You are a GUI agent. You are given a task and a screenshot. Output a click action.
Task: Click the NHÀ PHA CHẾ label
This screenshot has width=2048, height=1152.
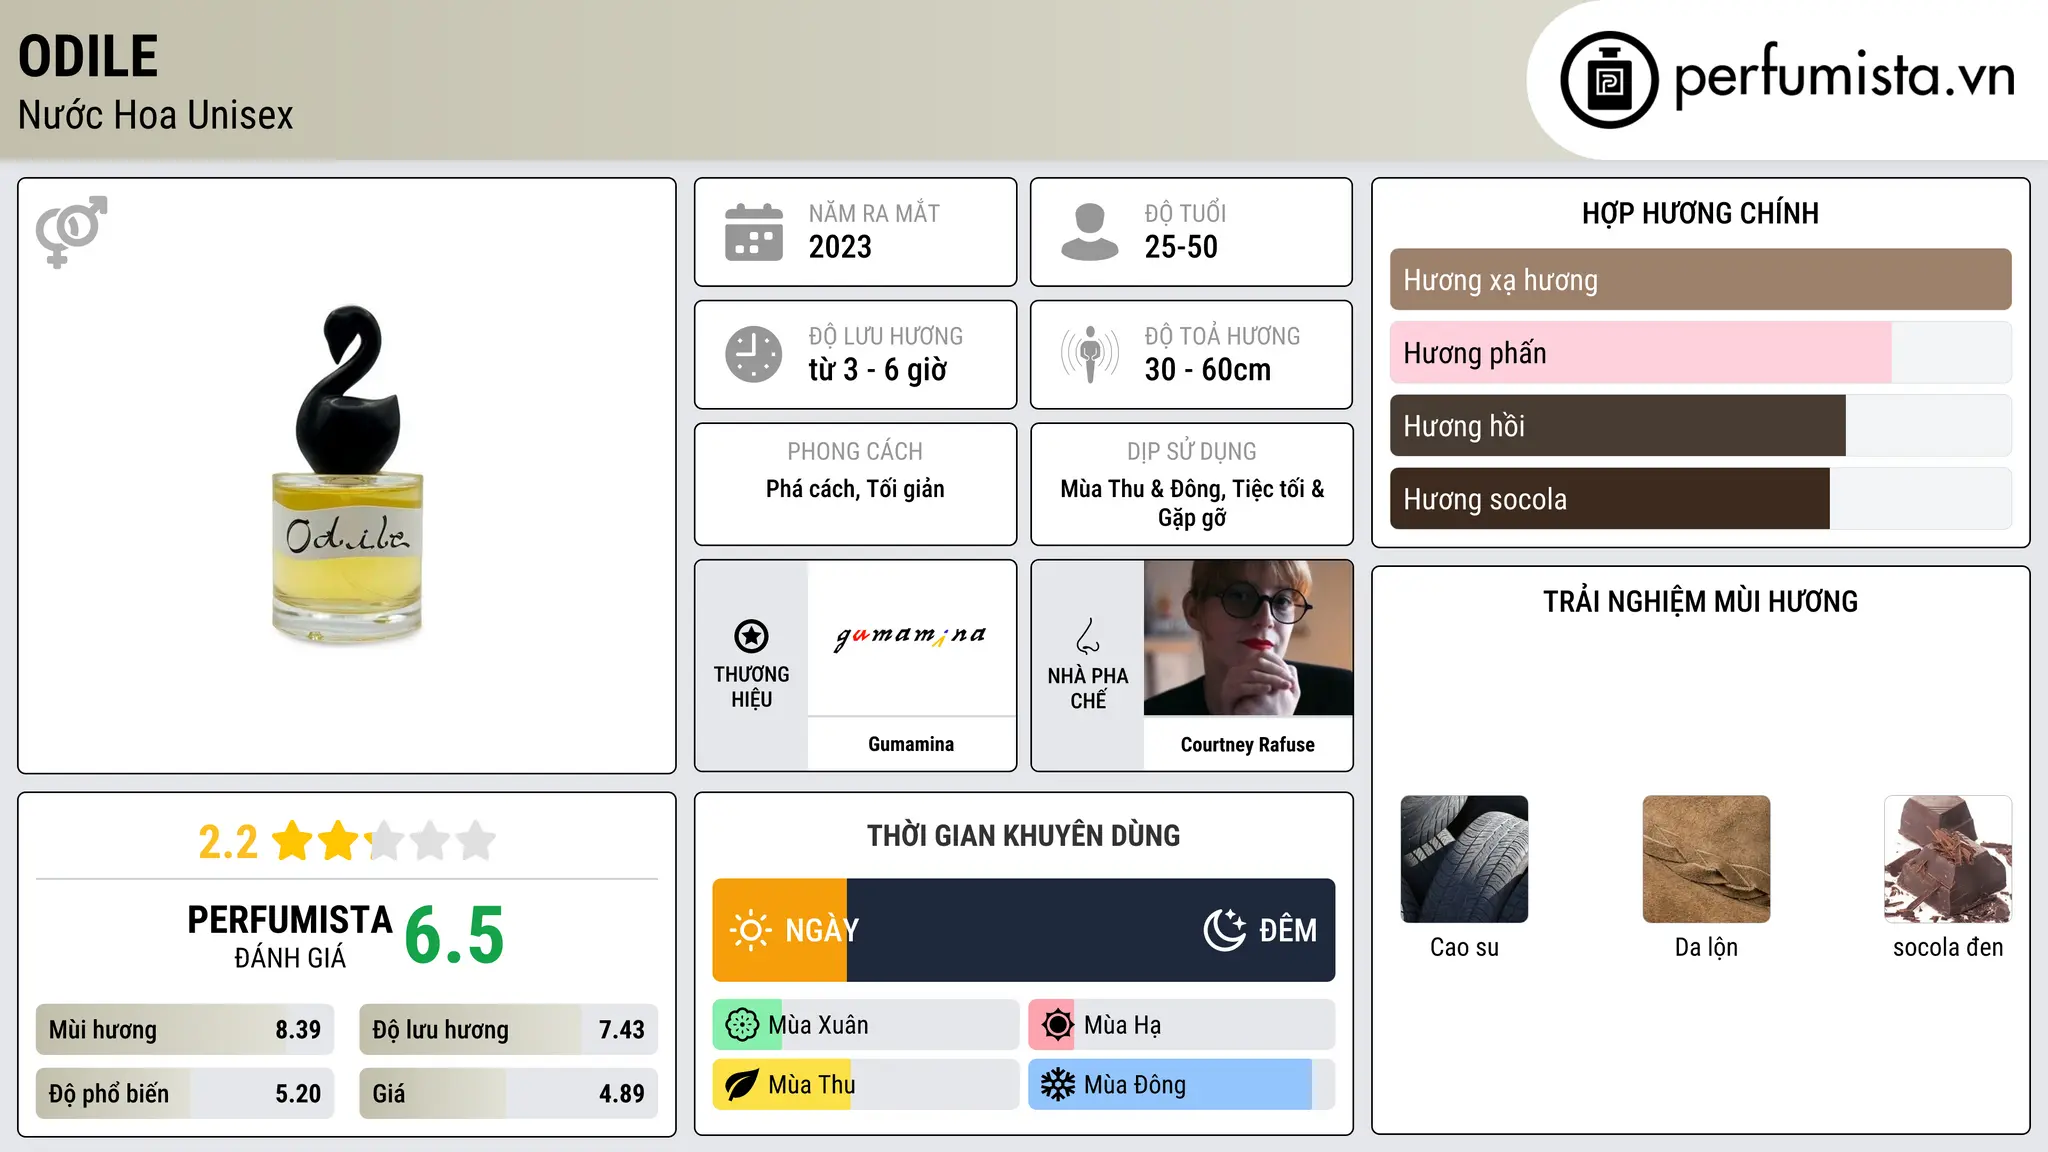(1088, 688)
